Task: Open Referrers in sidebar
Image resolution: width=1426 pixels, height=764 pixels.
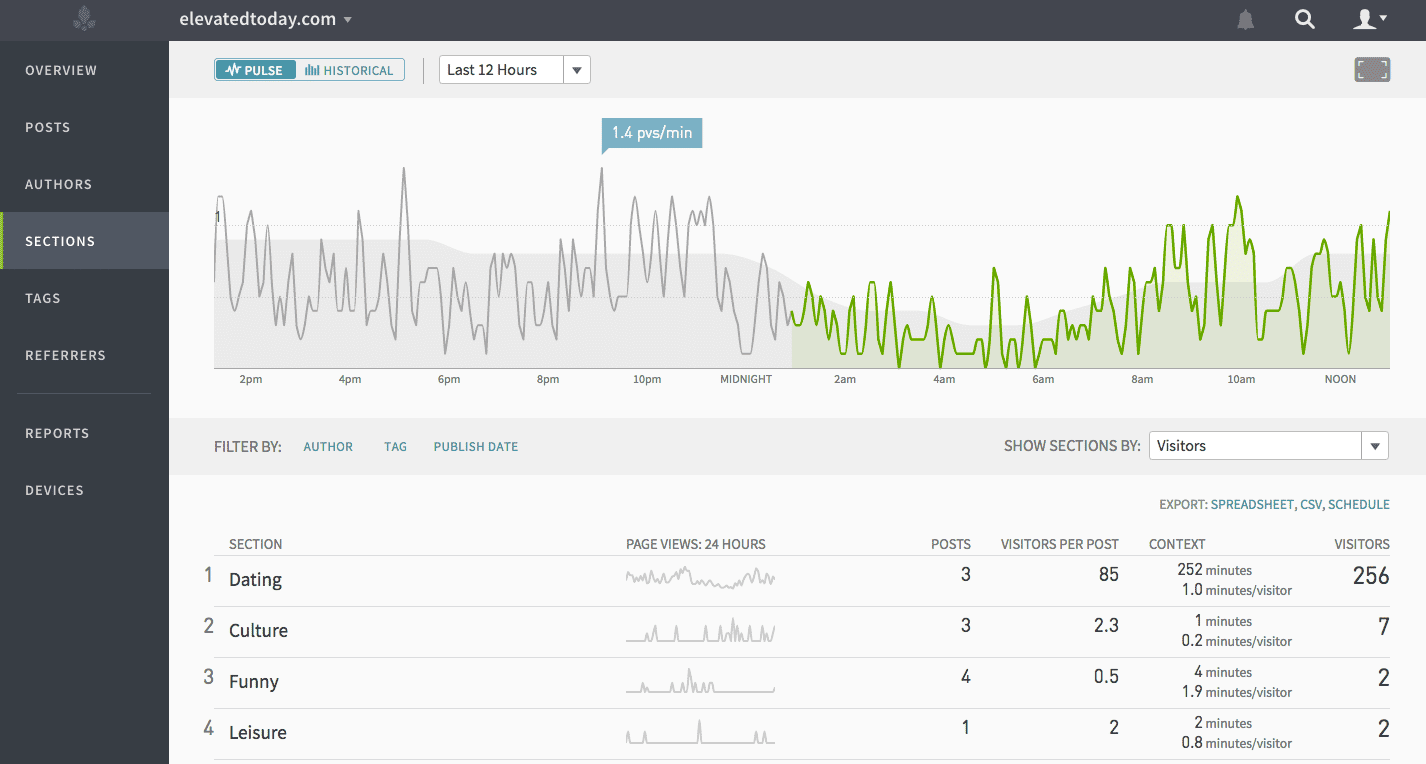Action: pyautogui.click(x=84, y=355)
